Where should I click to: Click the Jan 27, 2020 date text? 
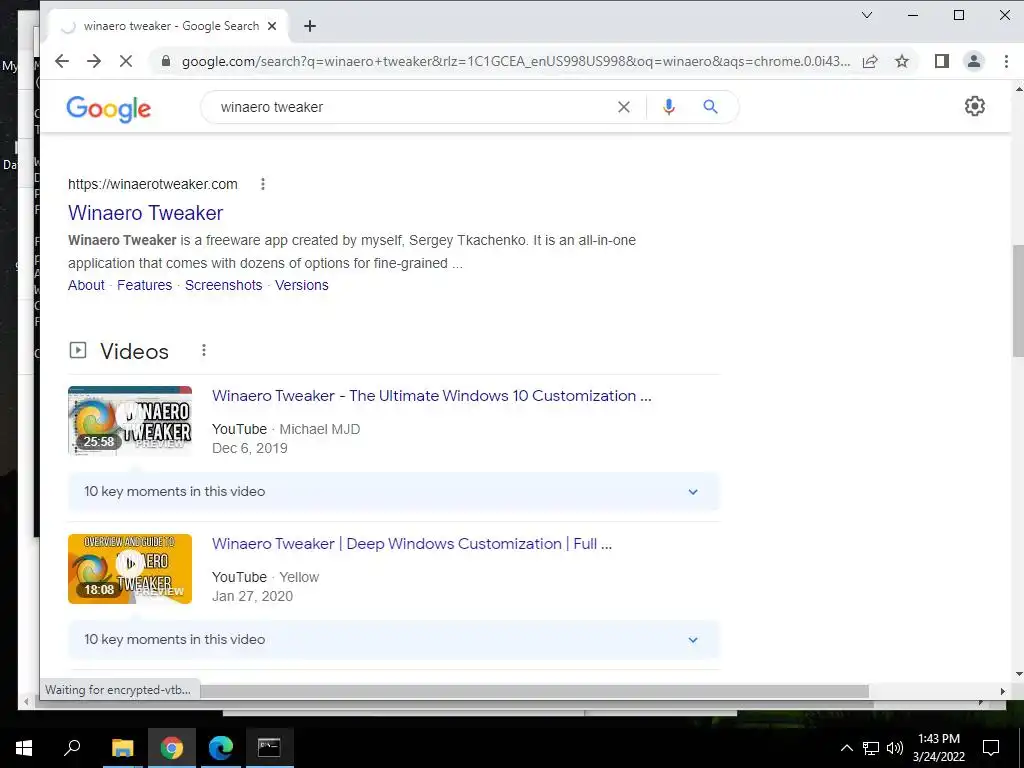[x=252, y=596]
